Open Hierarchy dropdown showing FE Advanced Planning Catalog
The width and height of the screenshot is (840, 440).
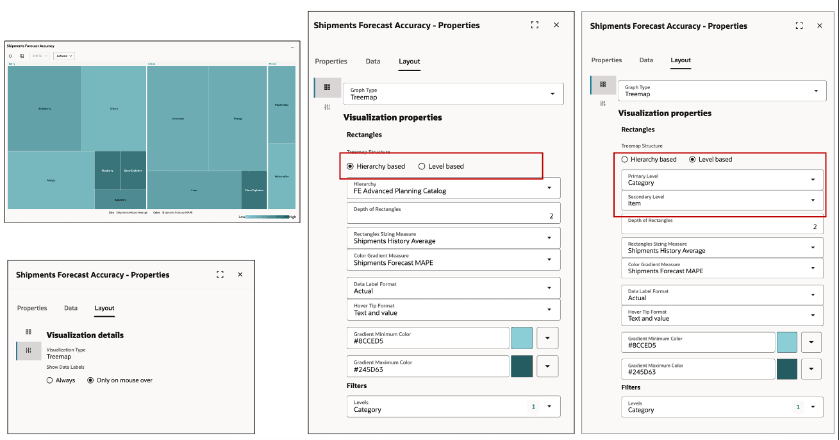454,188
